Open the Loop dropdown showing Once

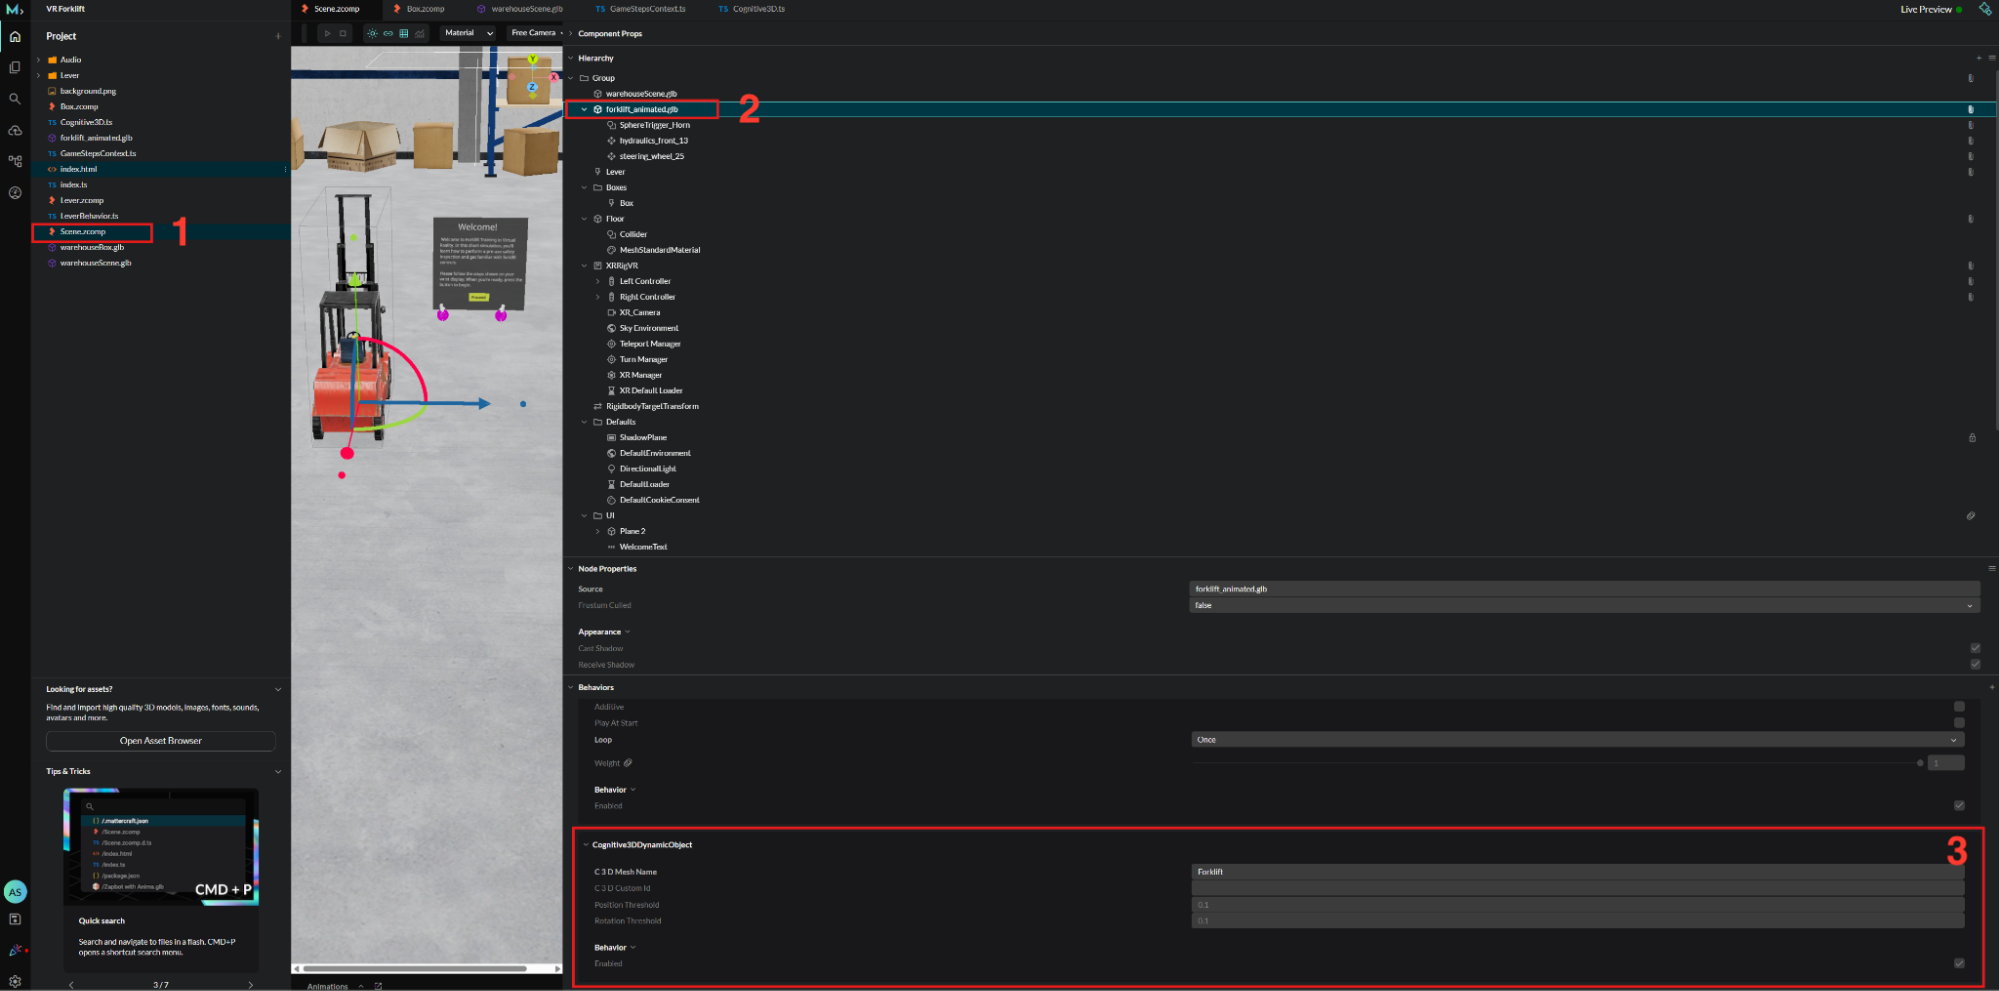1577,740
